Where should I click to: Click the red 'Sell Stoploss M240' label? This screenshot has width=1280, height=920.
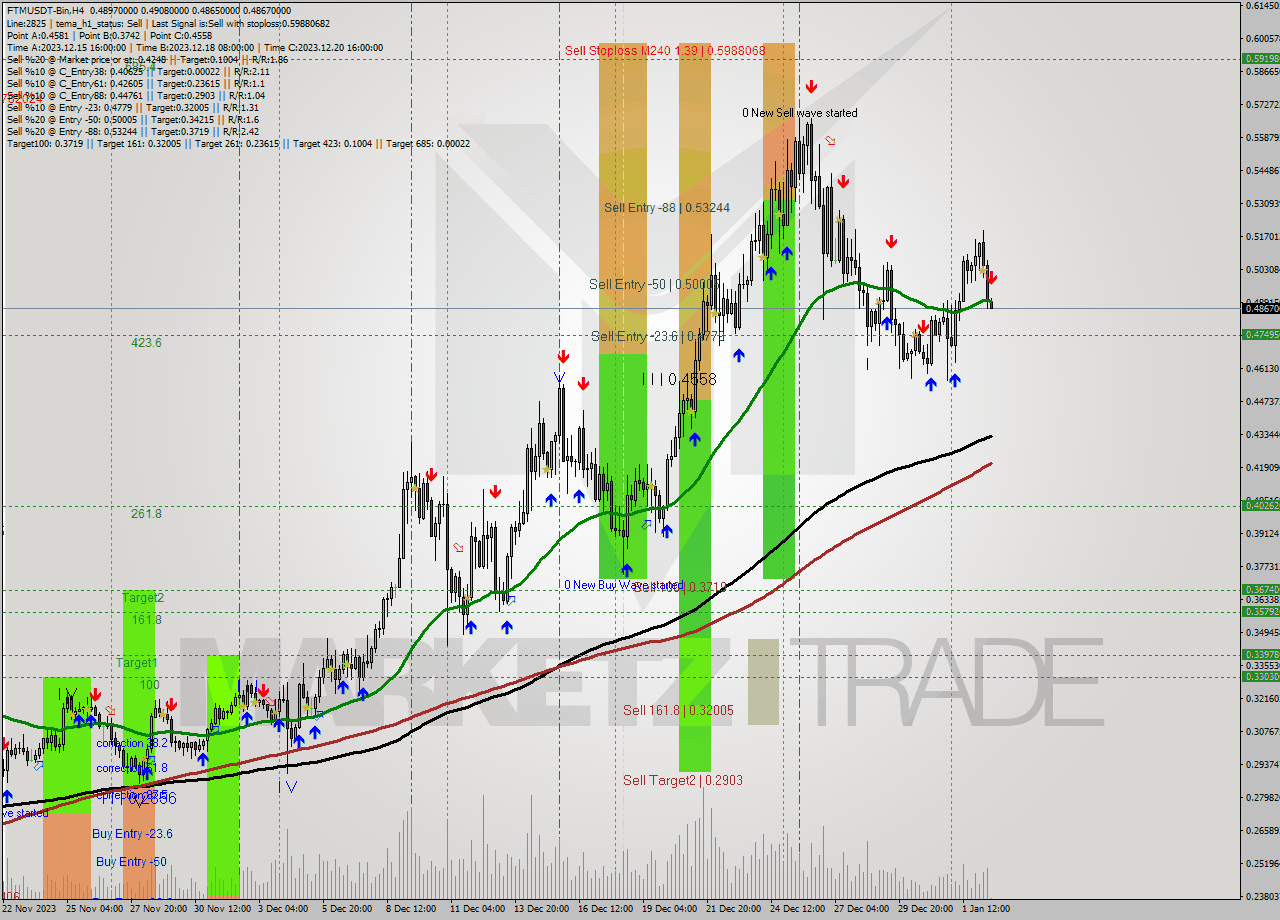click(x=665, y=50)
